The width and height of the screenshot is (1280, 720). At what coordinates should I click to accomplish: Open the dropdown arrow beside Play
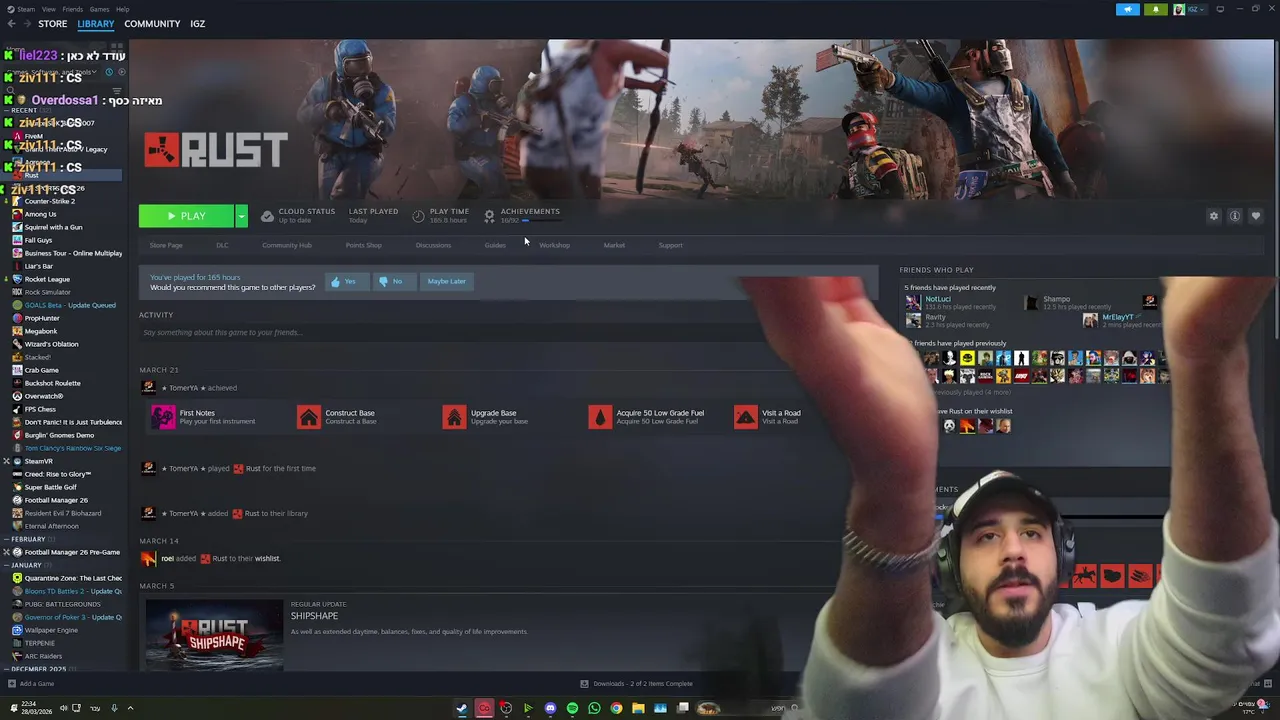point(241,216)
